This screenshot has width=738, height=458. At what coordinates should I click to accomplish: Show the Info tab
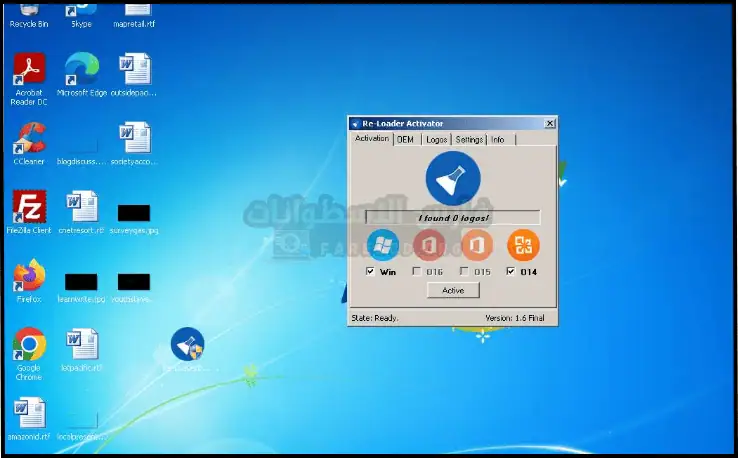tap(497, 140)
